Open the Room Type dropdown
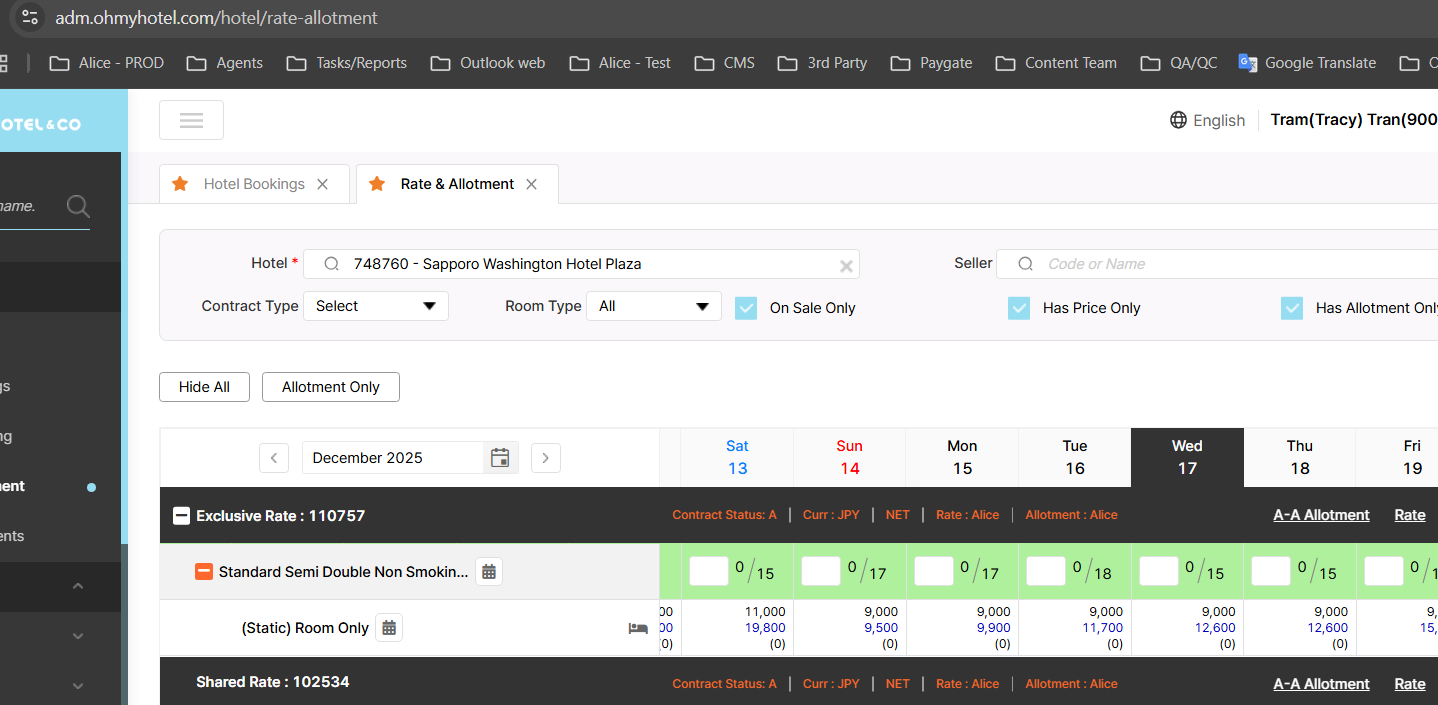This screenshot has height=705, width=1438. pyautogui.click(x=653, y=306)
